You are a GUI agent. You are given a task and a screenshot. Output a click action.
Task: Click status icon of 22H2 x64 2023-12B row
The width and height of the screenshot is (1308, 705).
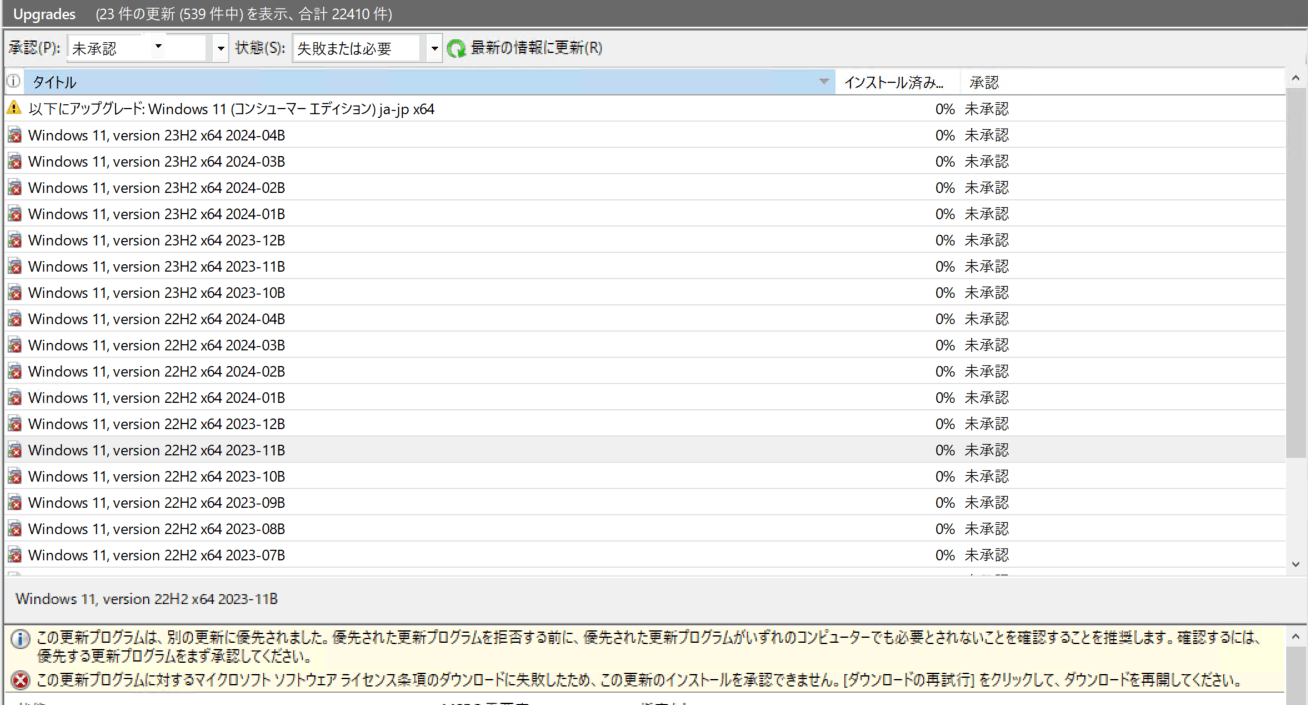[14, 423]
